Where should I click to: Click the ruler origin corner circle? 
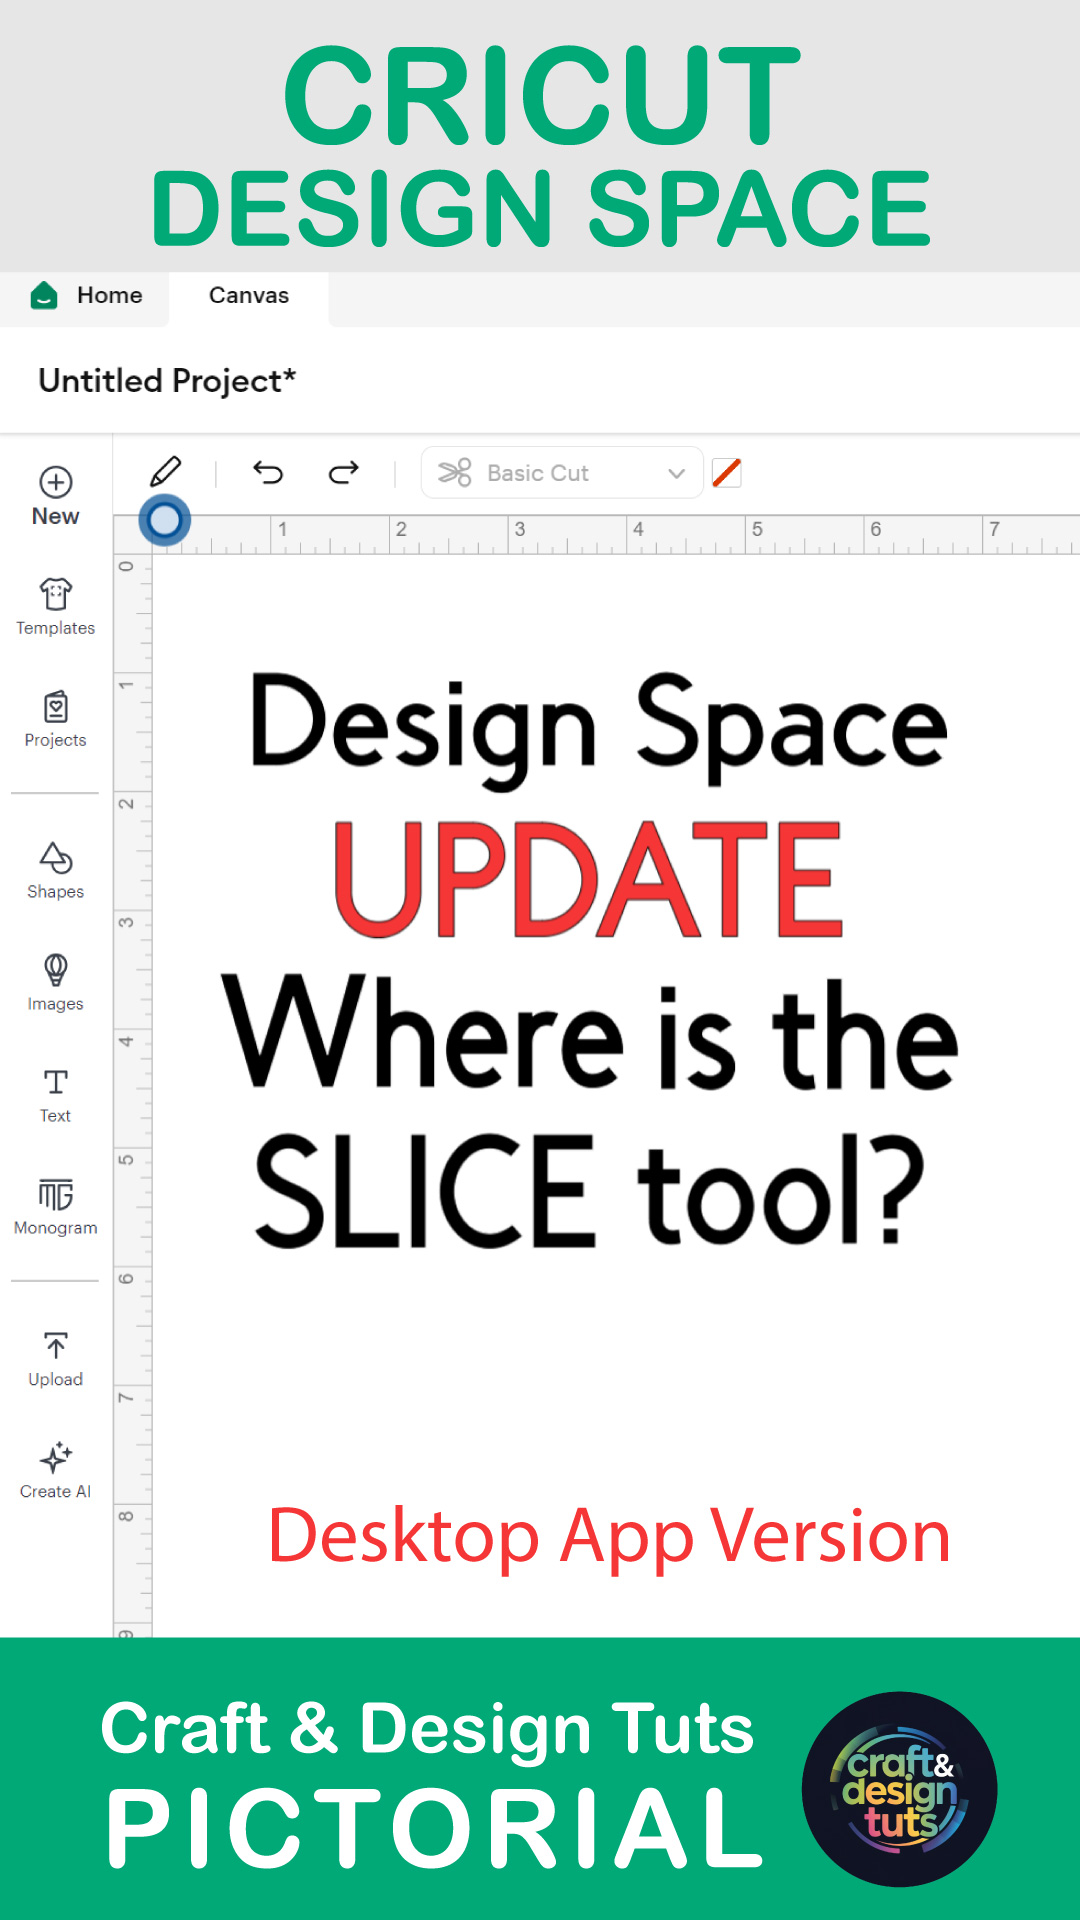(x=164, y=520)
